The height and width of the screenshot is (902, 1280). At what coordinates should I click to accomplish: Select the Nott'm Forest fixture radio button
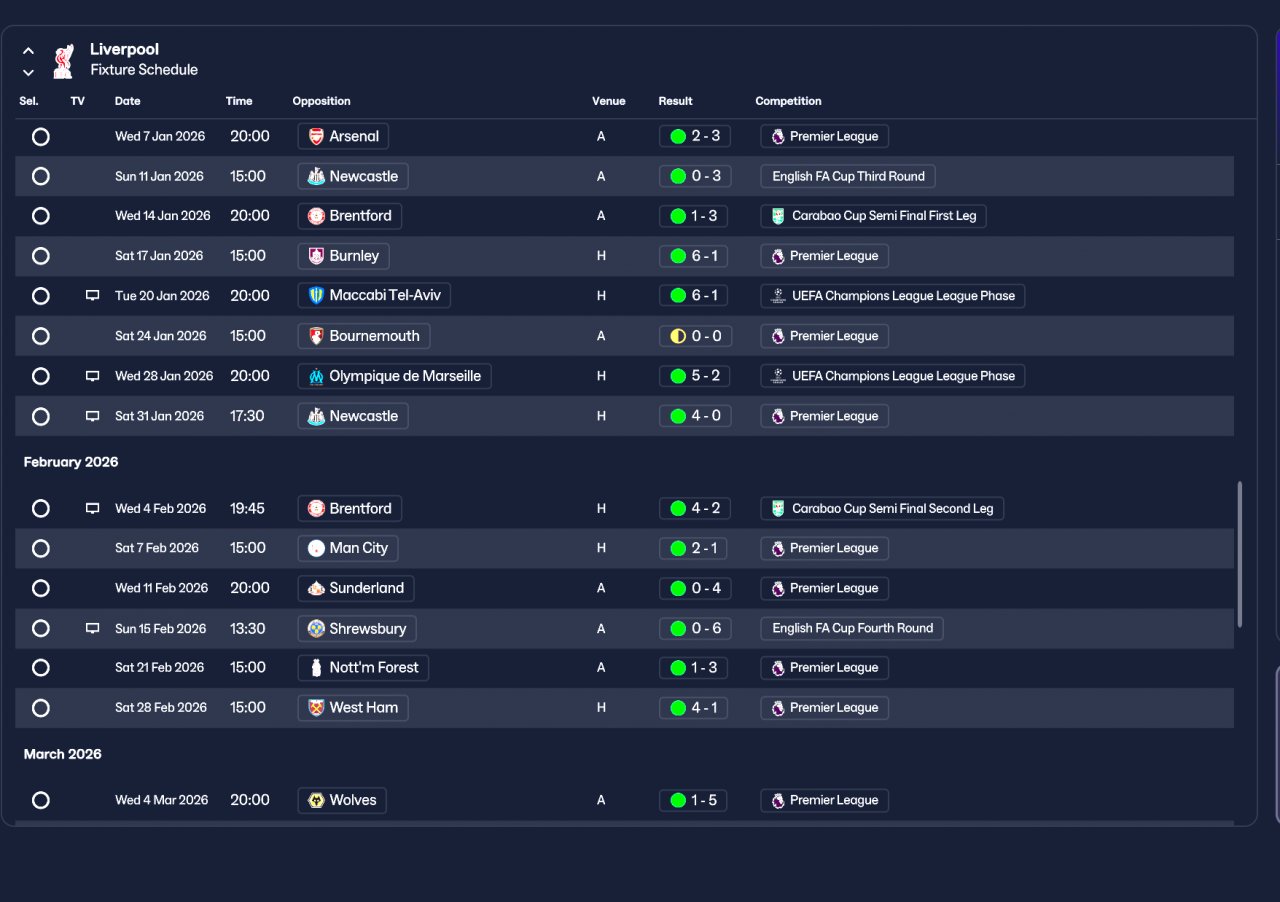[41, 667]
